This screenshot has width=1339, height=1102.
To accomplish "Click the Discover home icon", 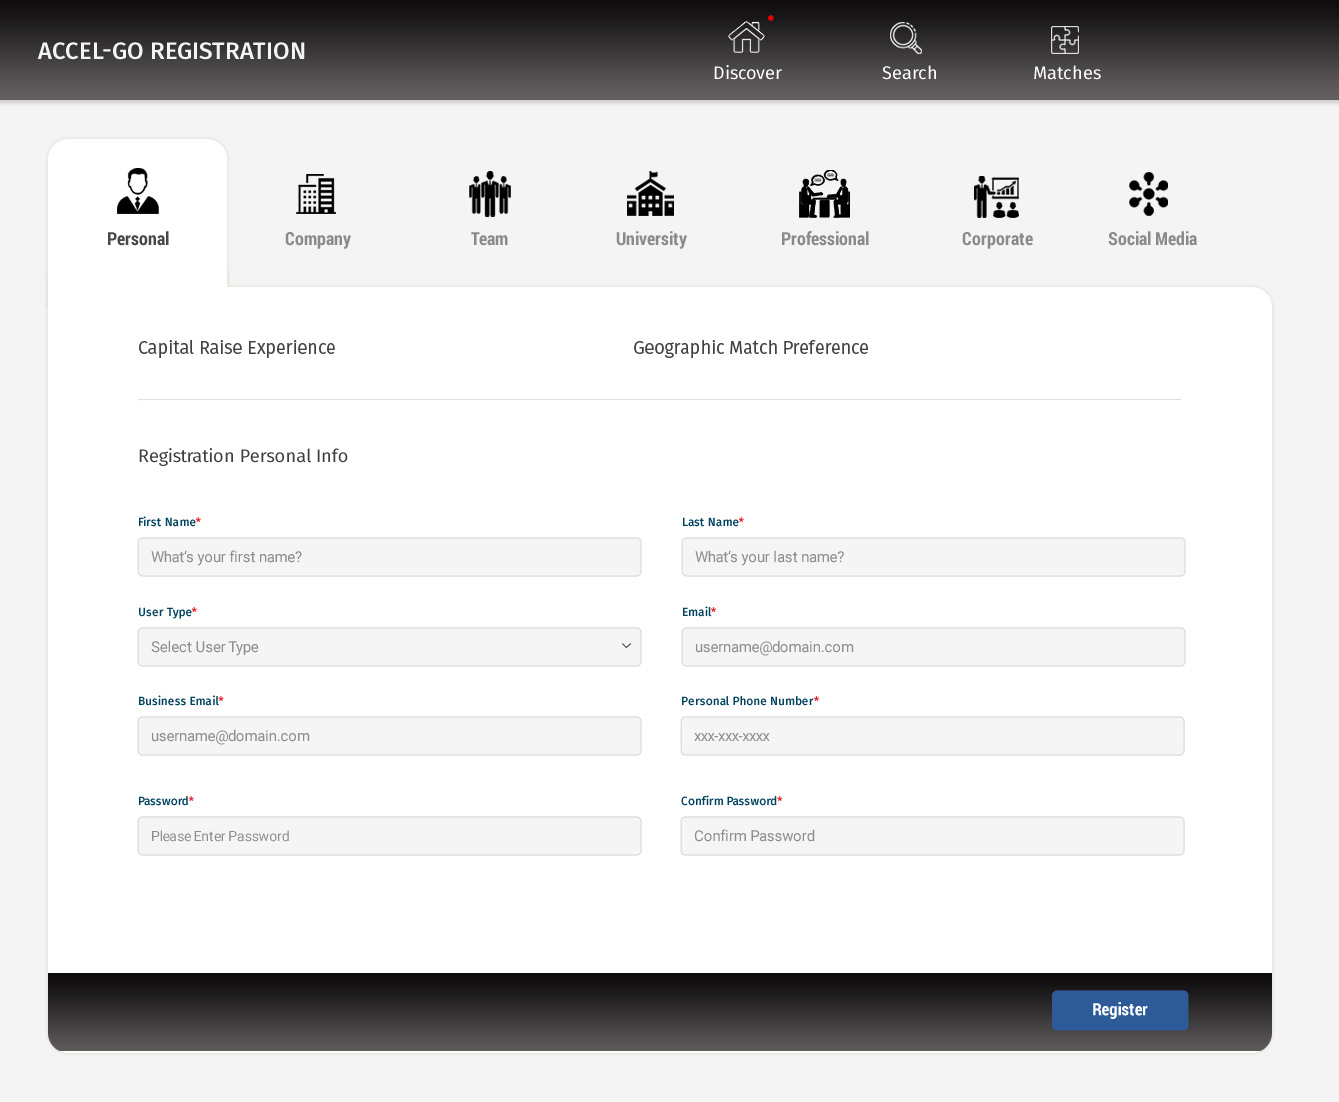I will click(746, 38).
